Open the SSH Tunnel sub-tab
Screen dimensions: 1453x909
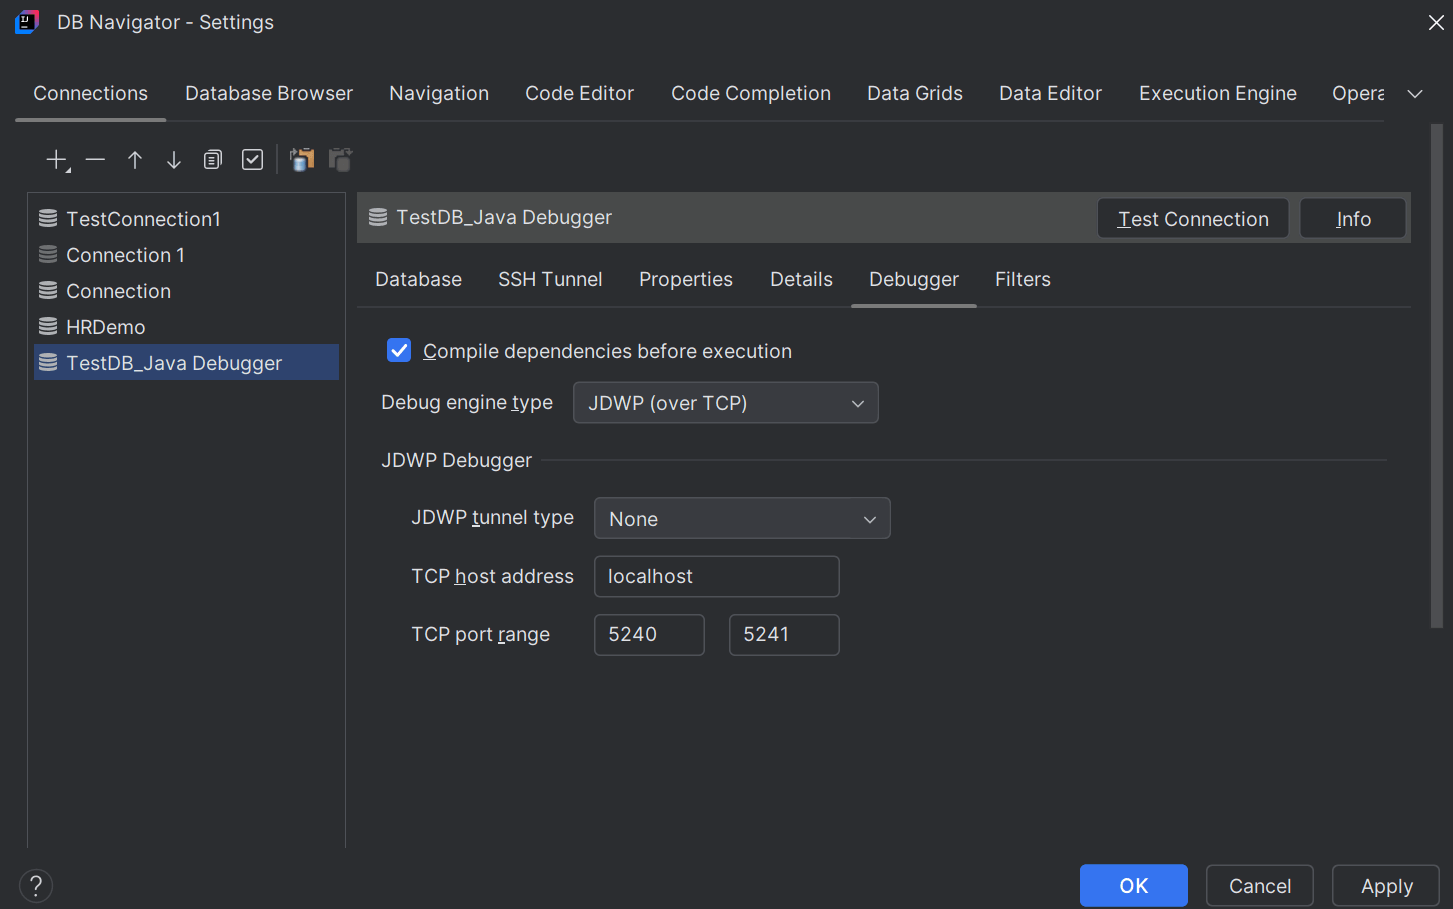pos(550,279)
